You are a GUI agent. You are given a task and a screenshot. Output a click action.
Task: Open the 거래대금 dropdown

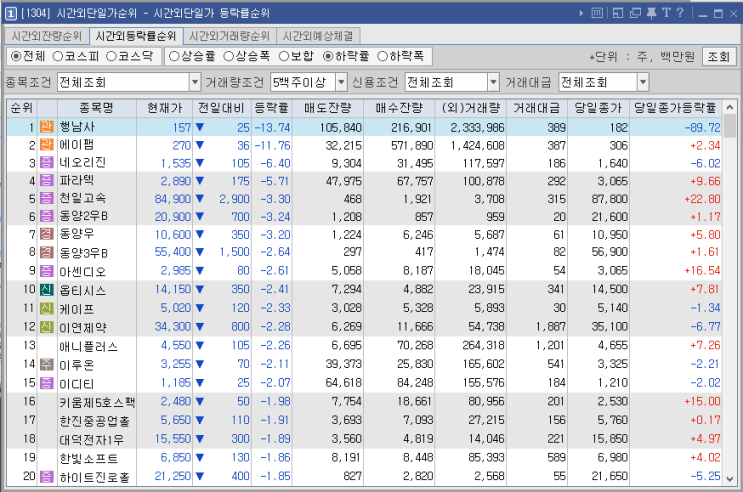643,82
